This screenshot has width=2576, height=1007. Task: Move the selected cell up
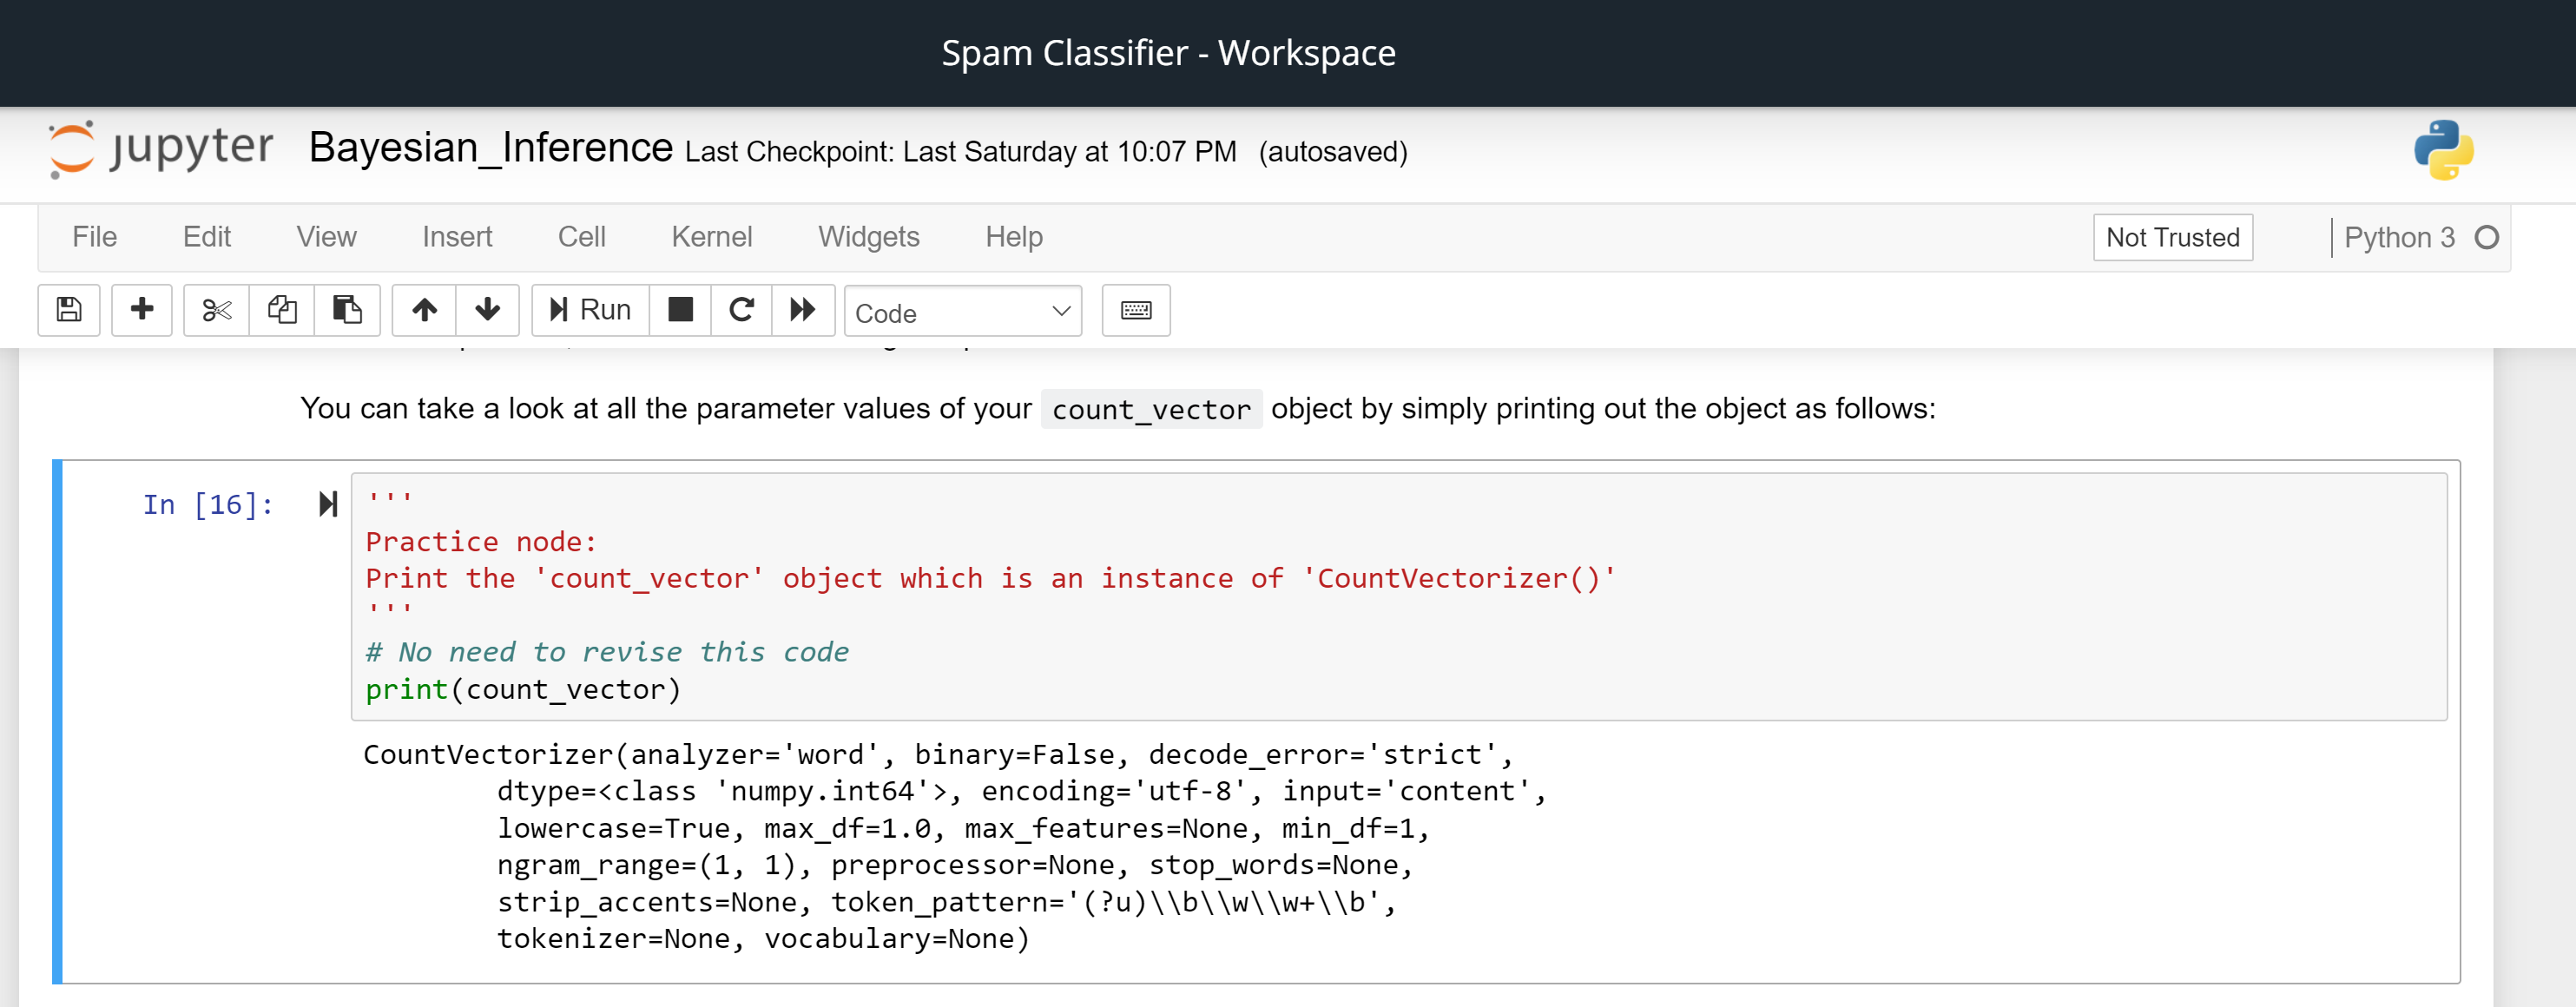point(424,310)
